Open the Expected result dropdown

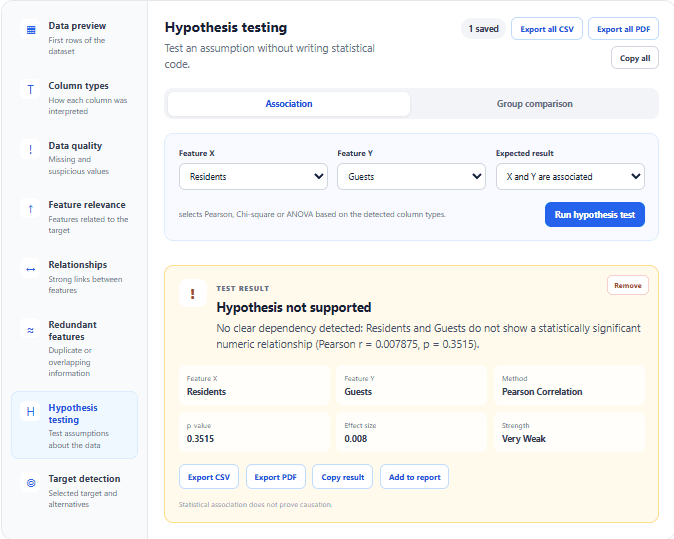pos(570,176)
